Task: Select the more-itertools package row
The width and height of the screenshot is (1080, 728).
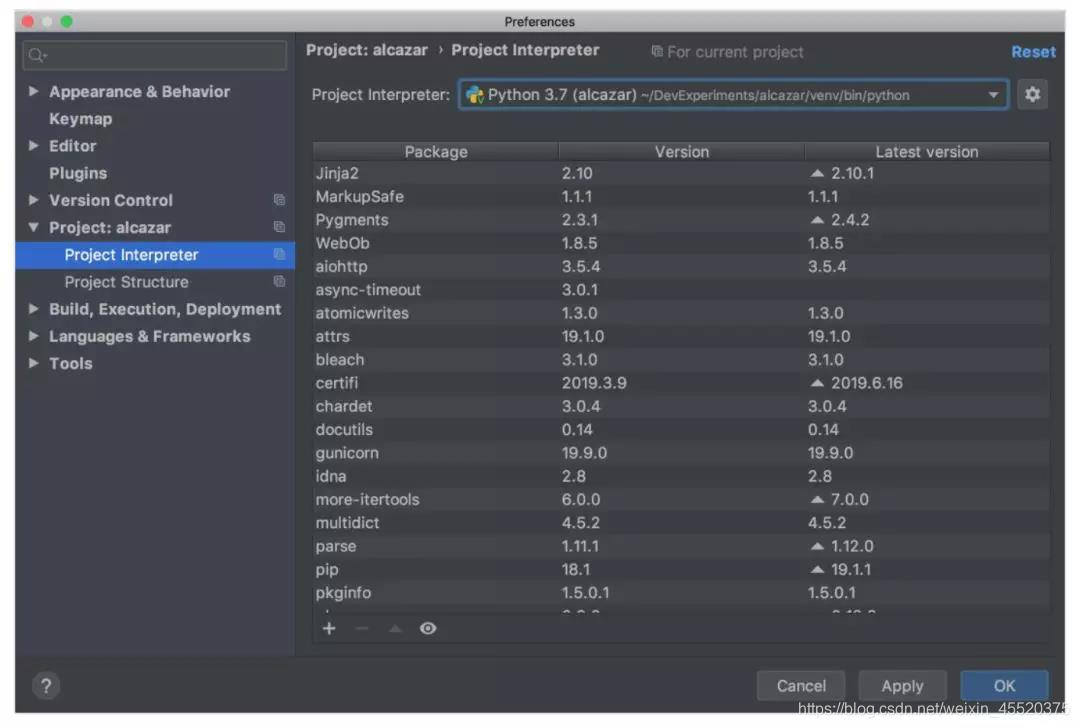Action: click(681, 499)
